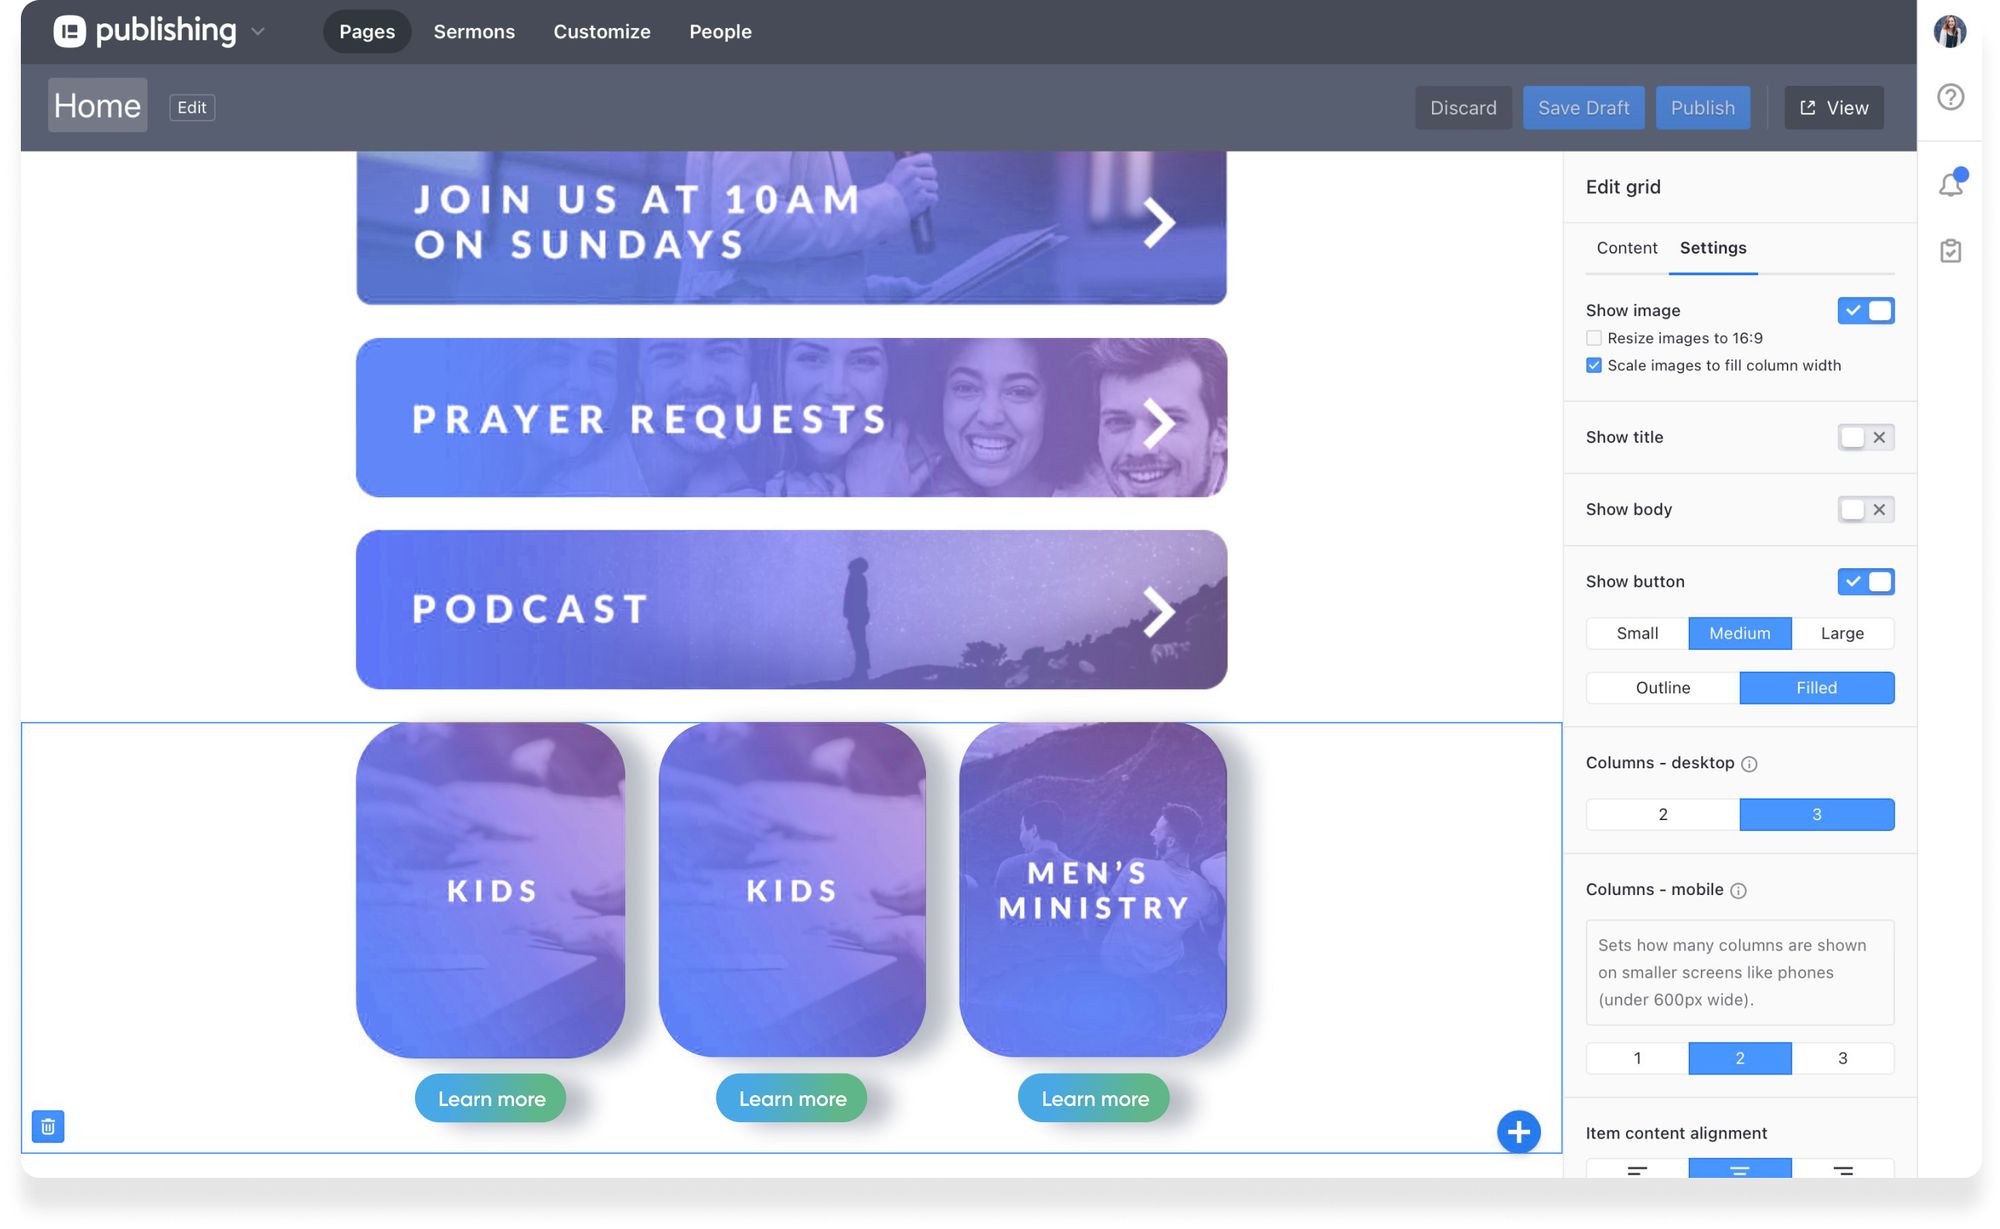Select Large button size

pos(1842,633)
